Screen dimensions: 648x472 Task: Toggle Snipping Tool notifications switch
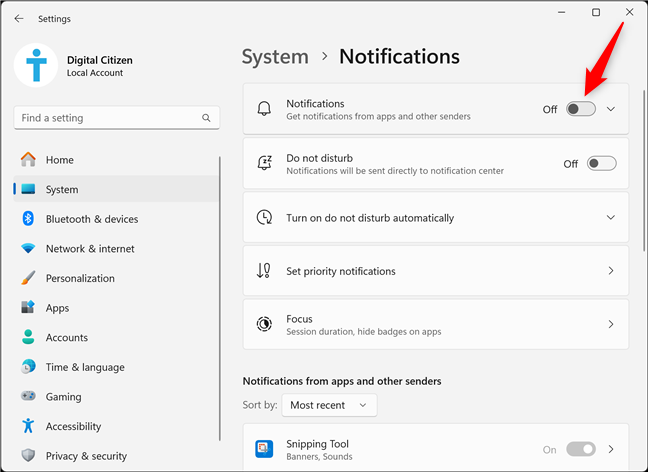coord(581,449)
